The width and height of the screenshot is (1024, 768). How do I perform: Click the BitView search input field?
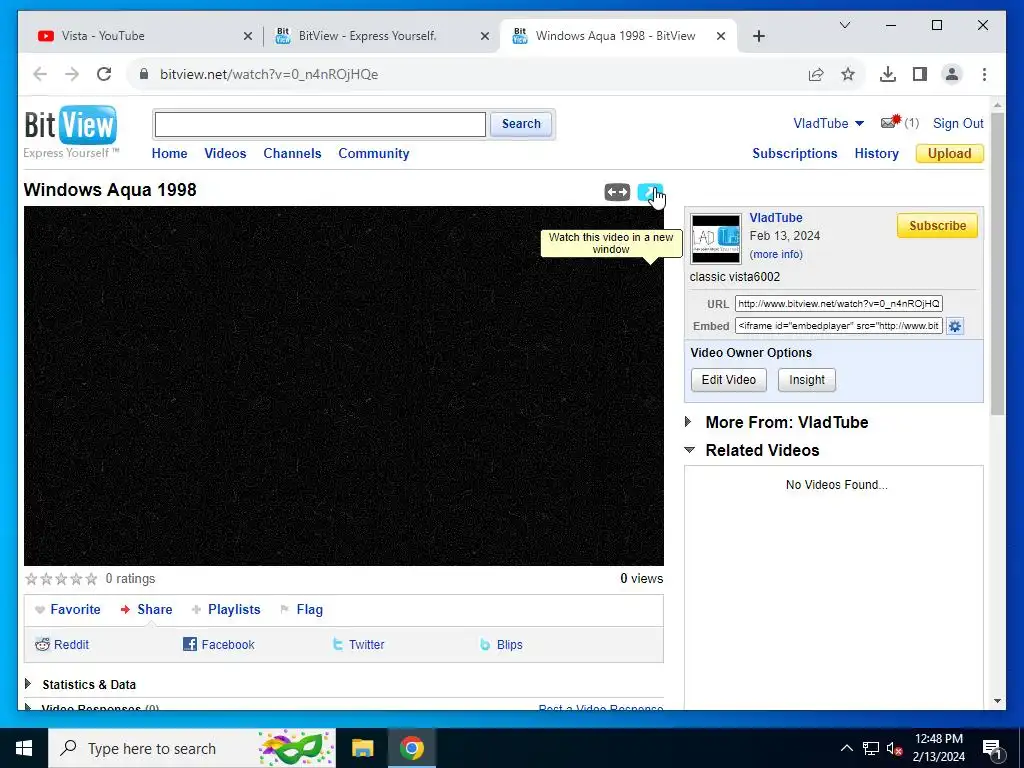[x=320, y=124]
